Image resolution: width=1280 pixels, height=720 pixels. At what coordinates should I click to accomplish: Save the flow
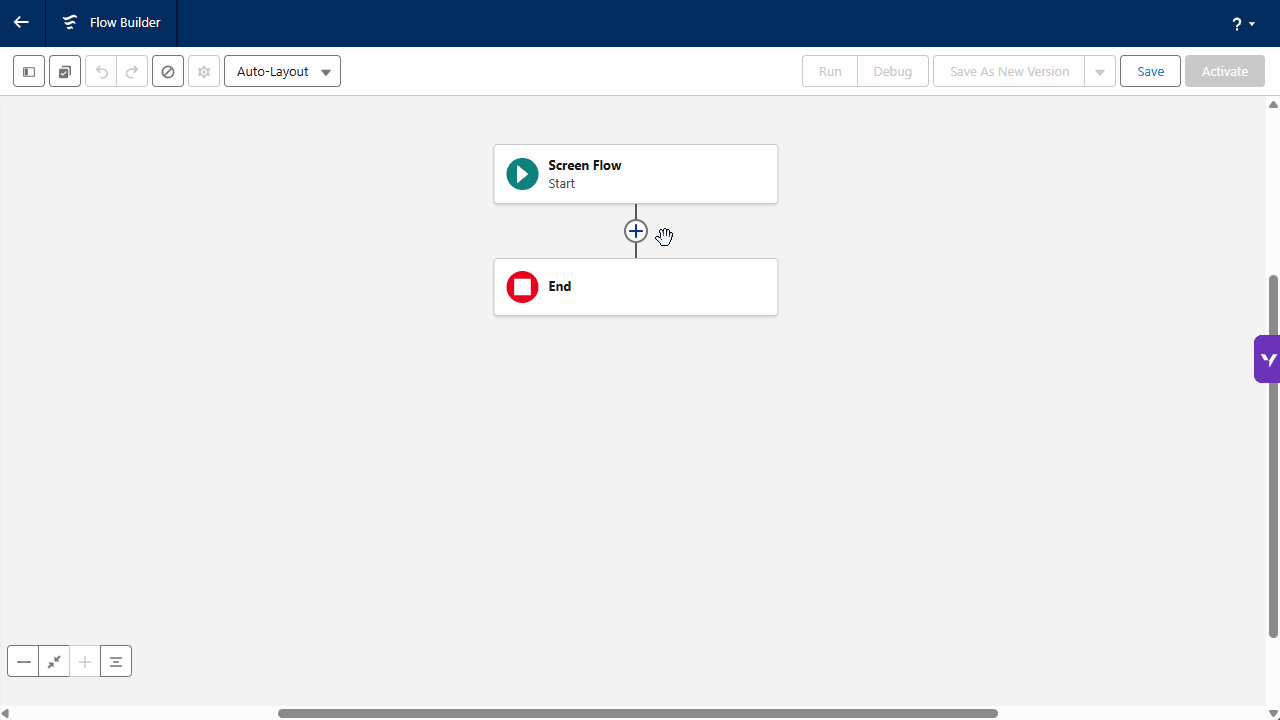tap(1150, 72)
